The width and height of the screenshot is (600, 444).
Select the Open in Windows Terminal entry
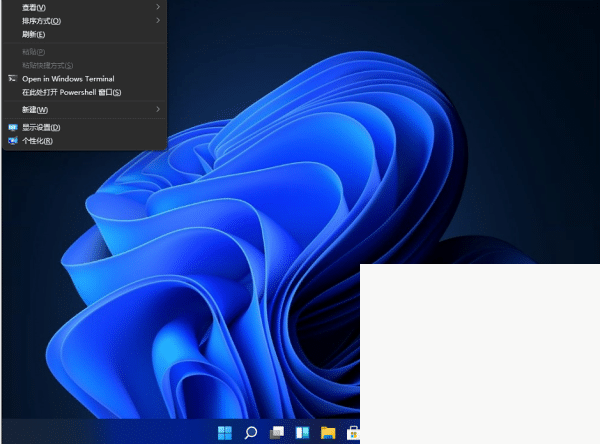(68, 78)
